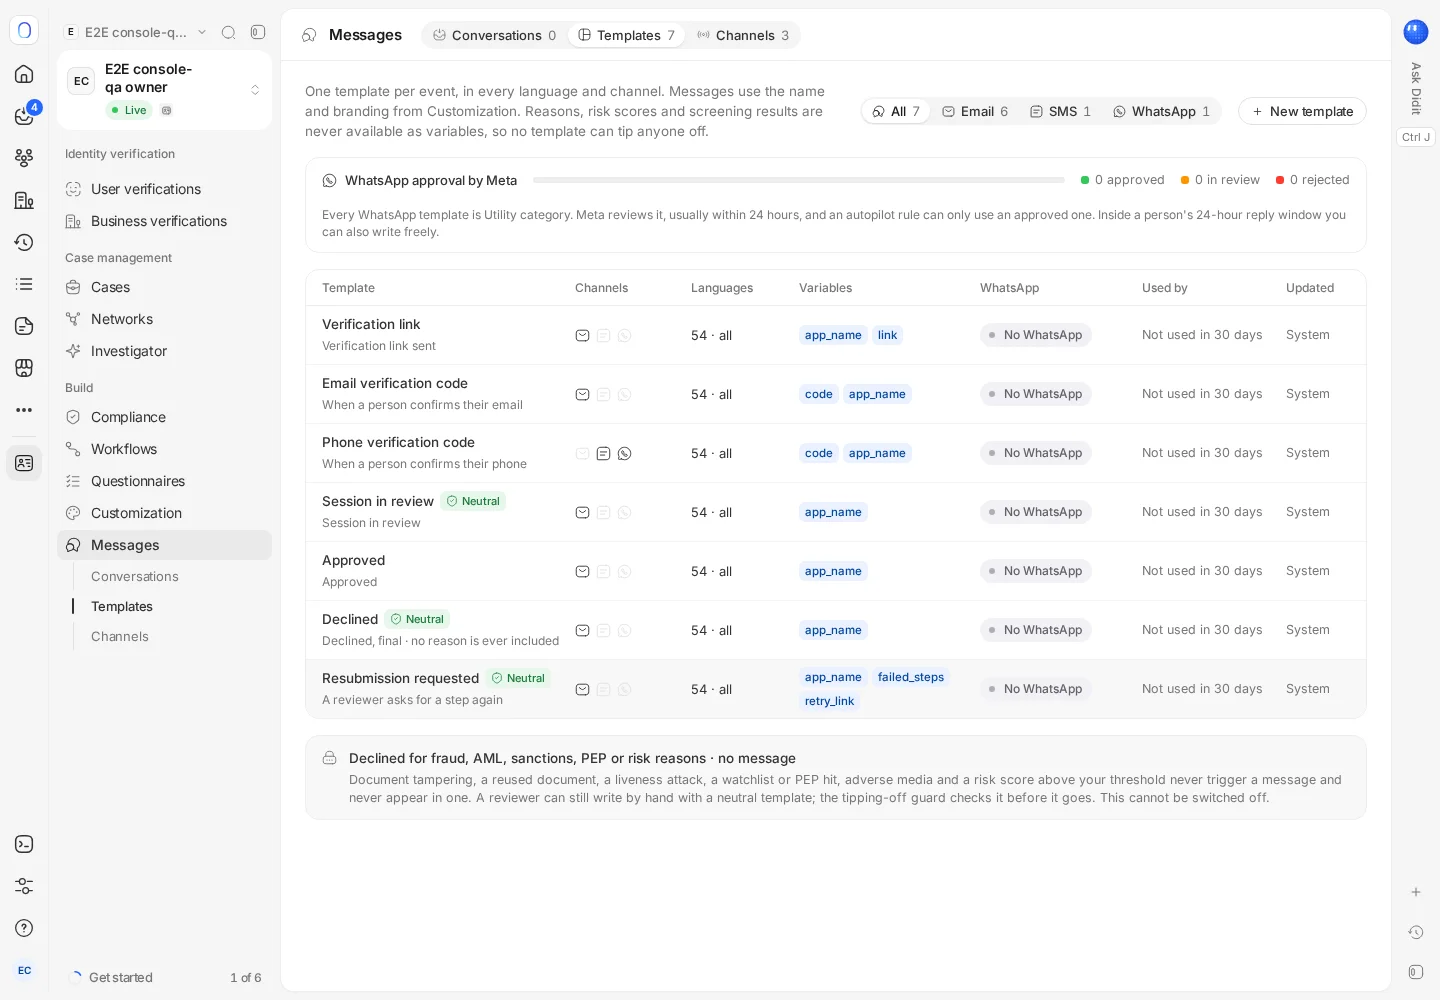Click the Get started onboarding progress
Screen dimensions: 1440x1000
tap(164, 977)
